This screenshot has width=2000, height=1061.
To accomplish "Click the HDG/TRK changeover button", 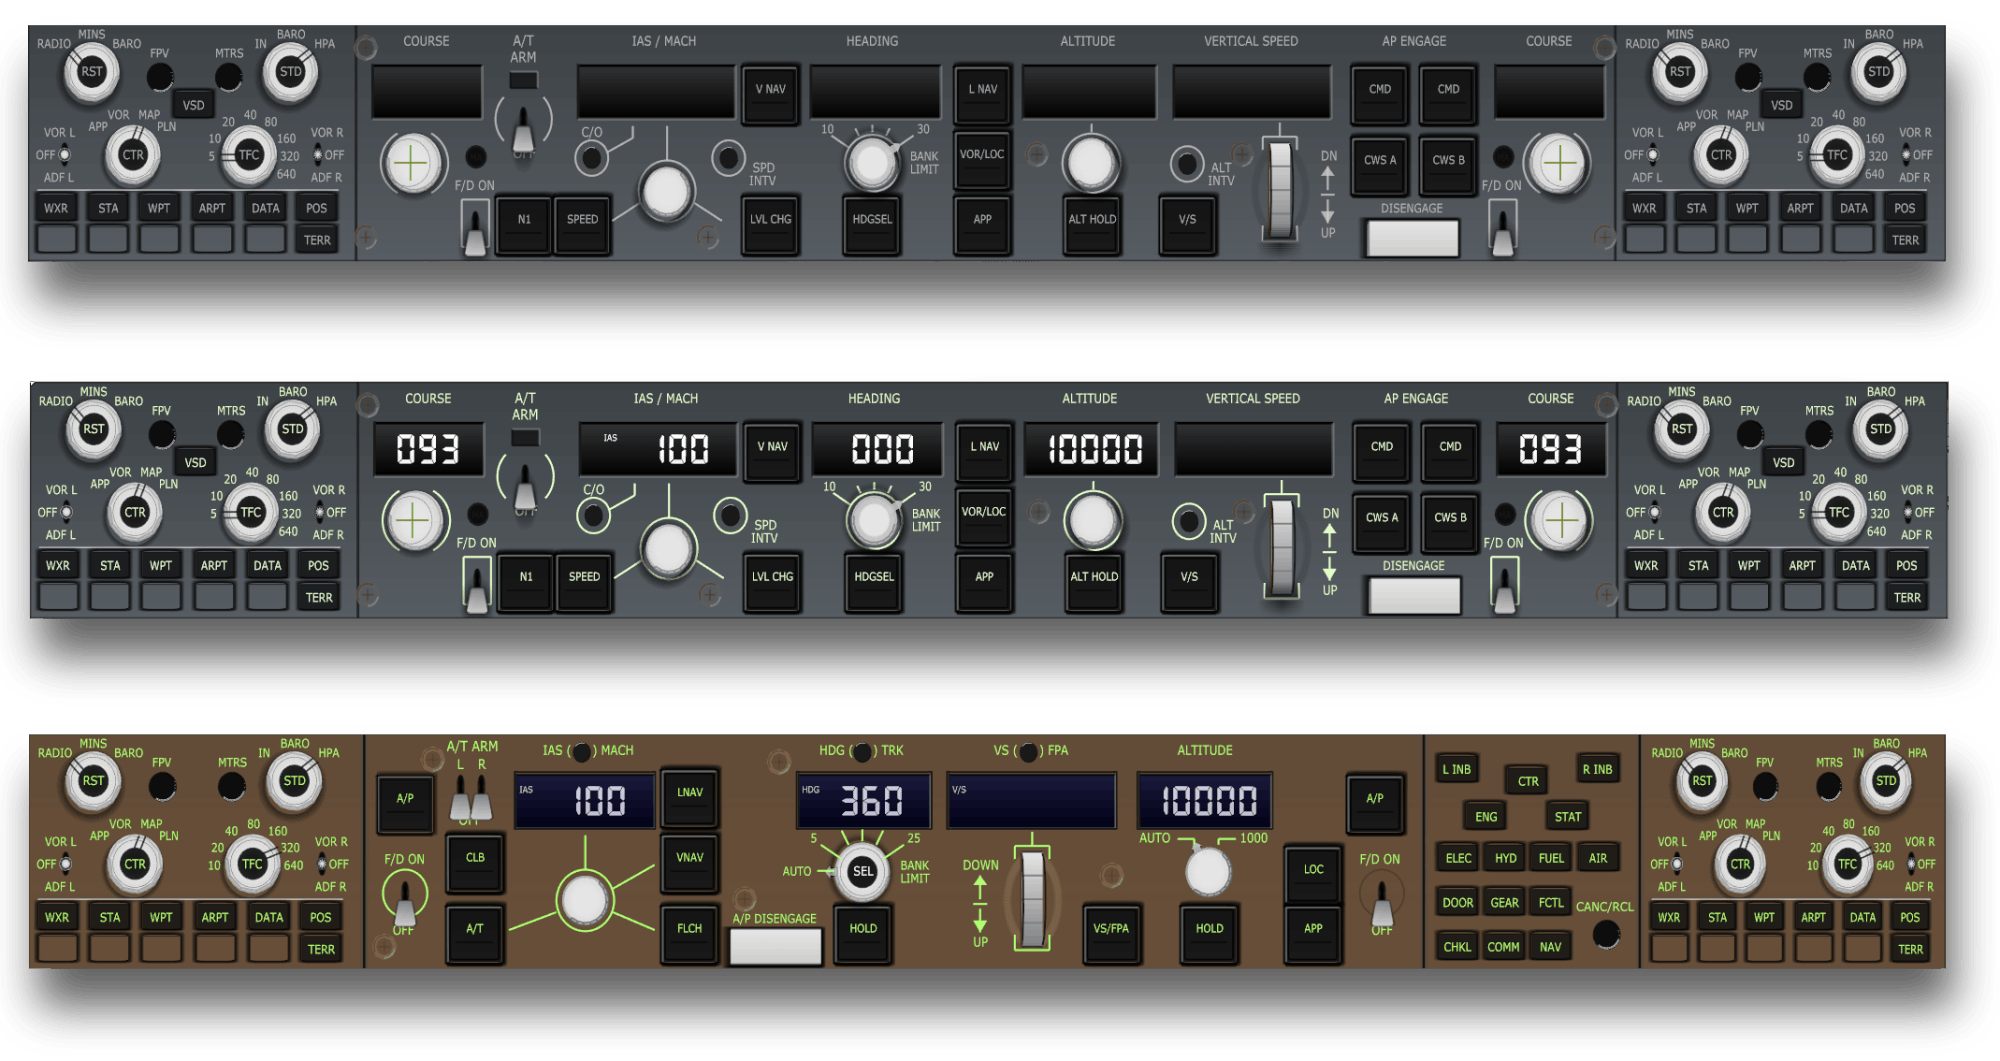I will pos(861,751).
